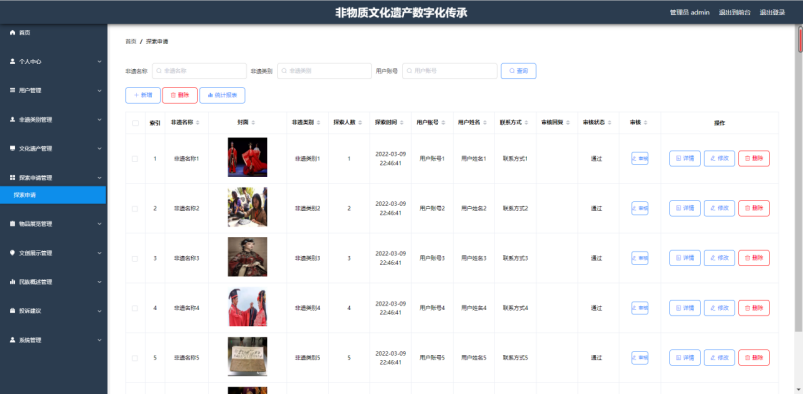Focus the 非遗名称 search input field
The height and width of the screenshot is (394, 803).
(199, 71)
